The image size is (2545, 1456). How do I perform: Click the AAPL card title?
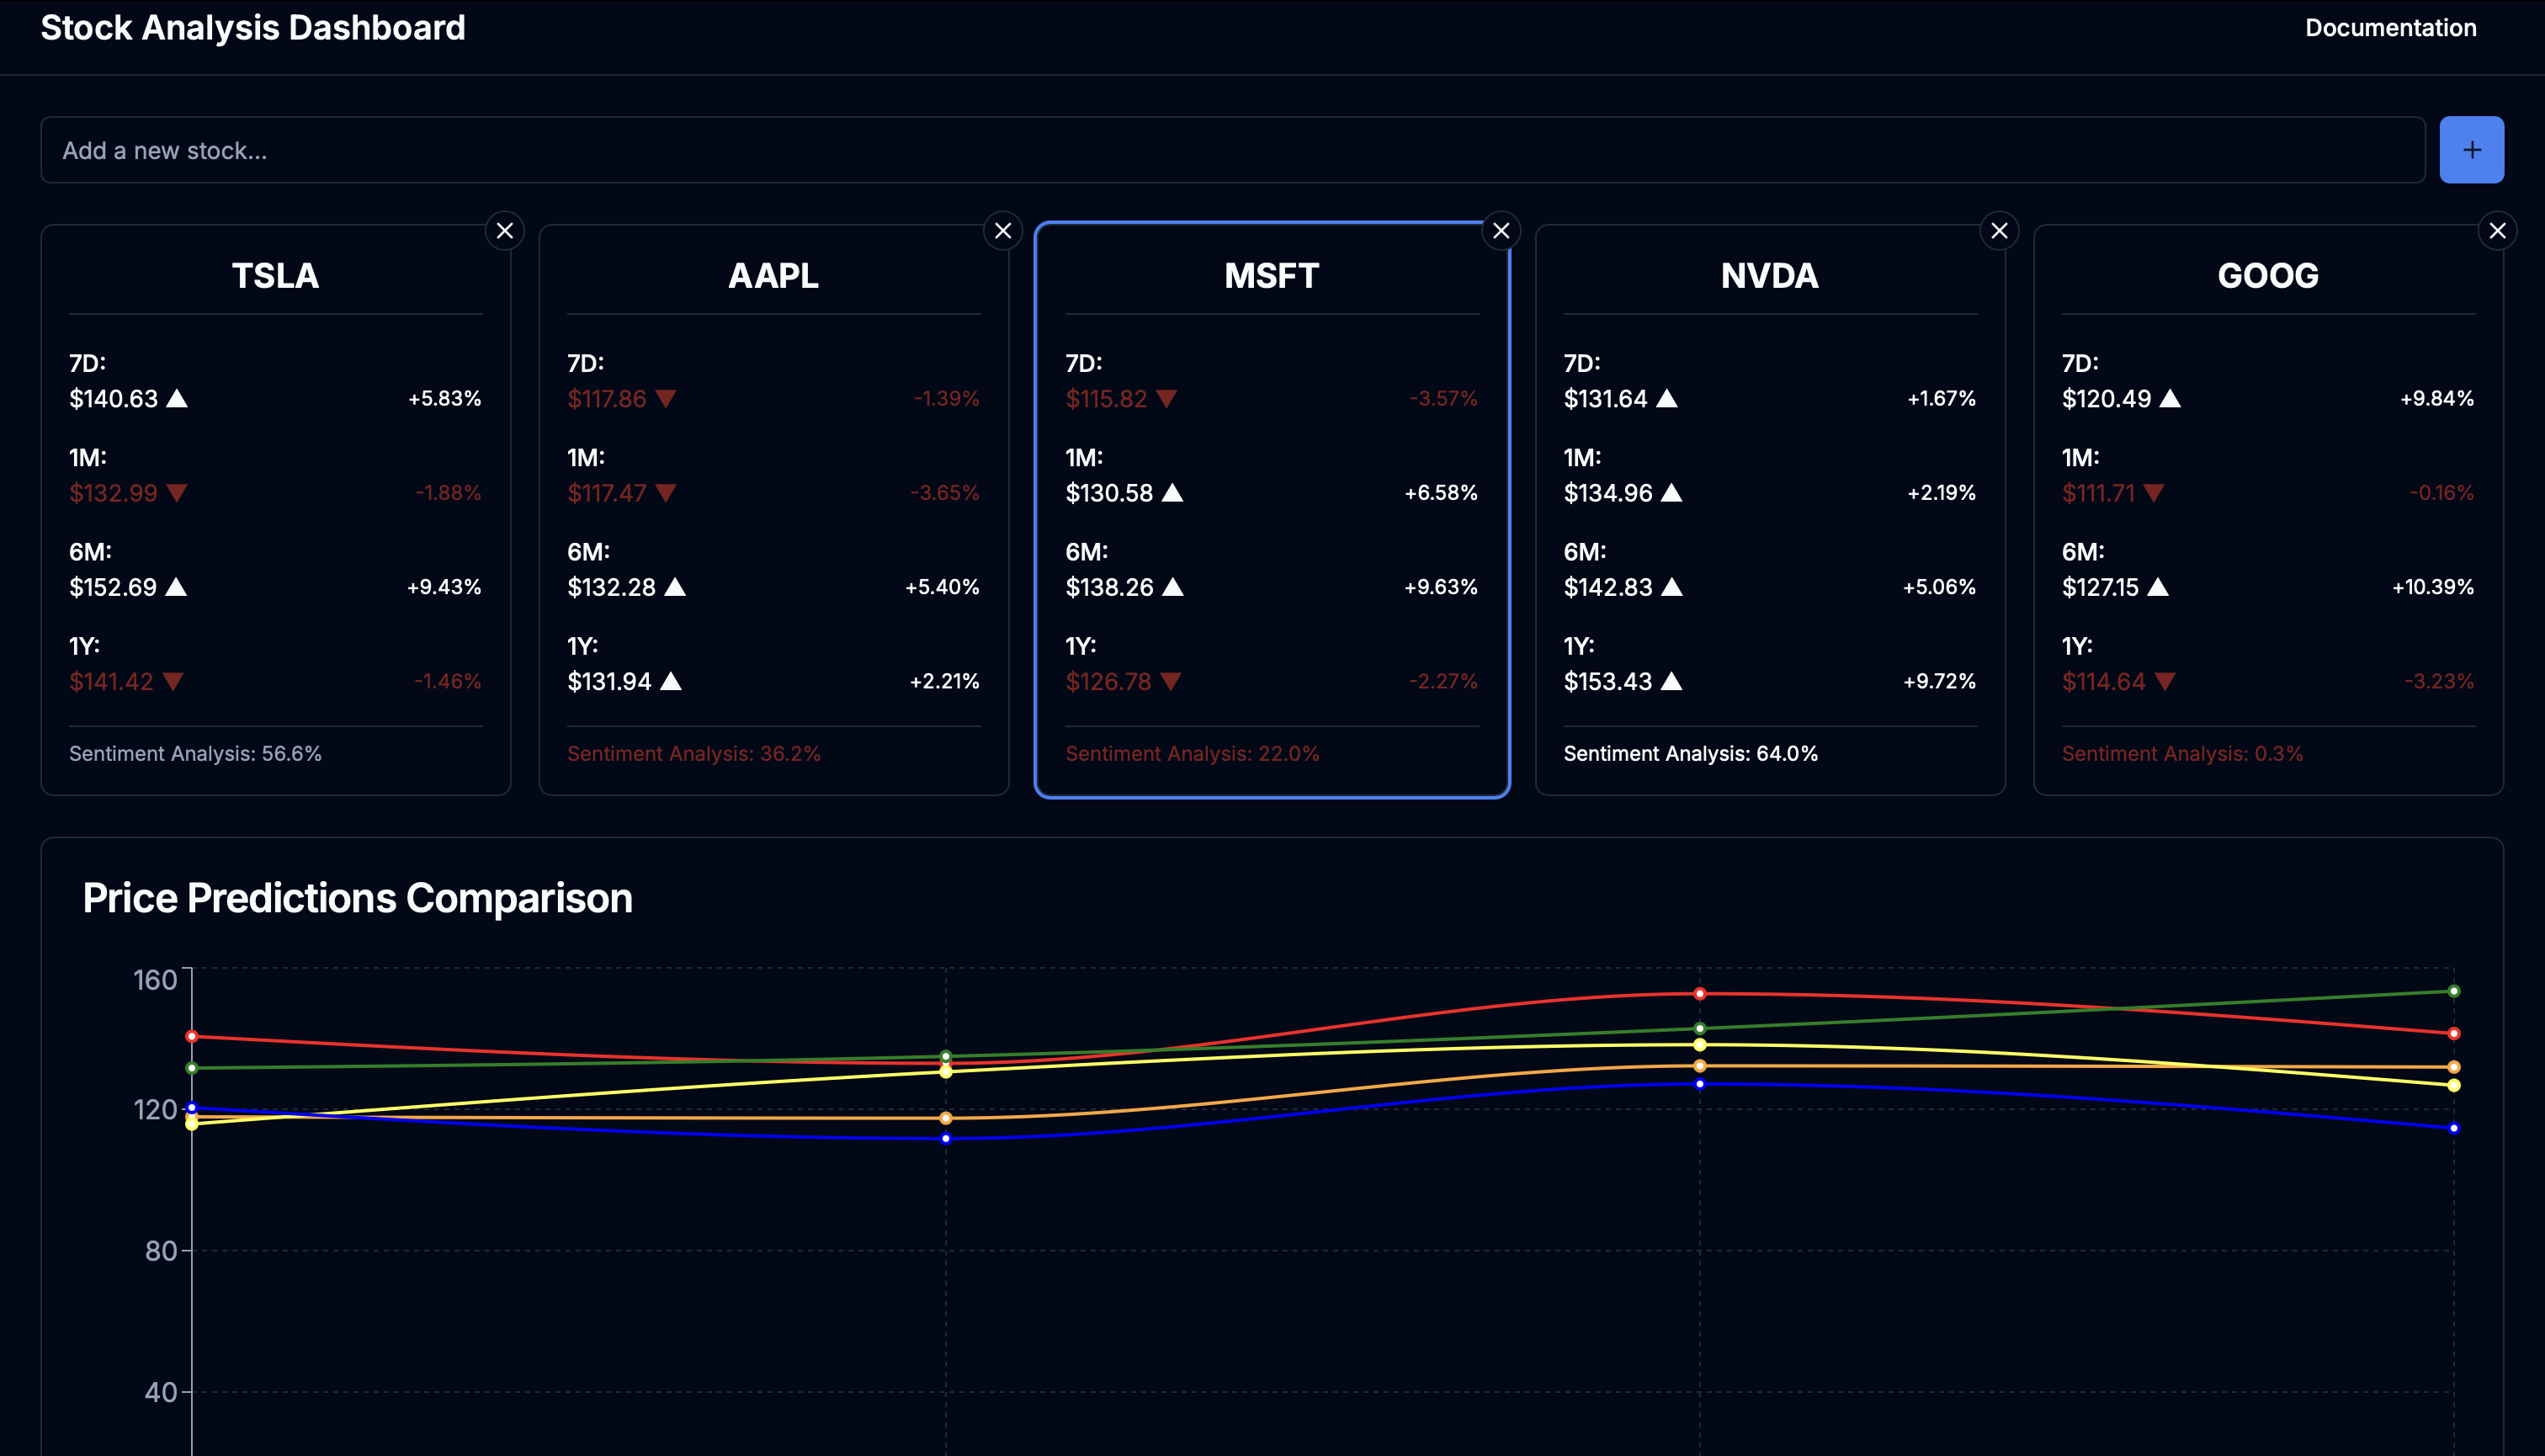tap(773, 276)
